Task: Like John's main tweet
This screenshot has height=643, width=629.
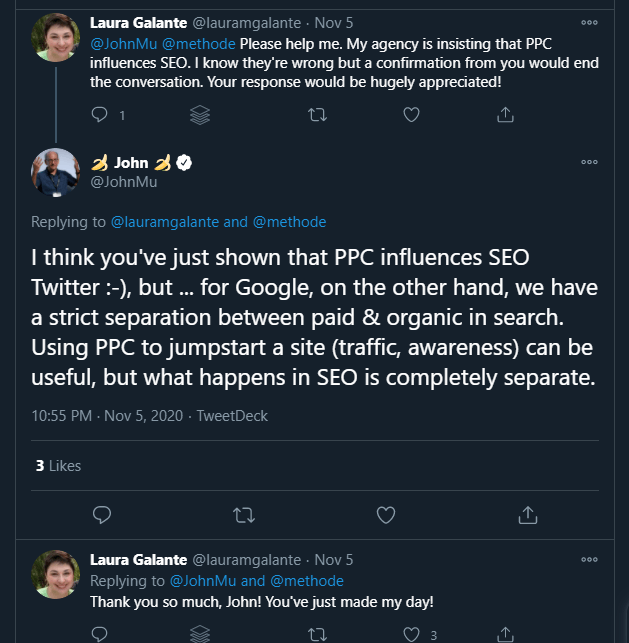Action: click(385, 515)
